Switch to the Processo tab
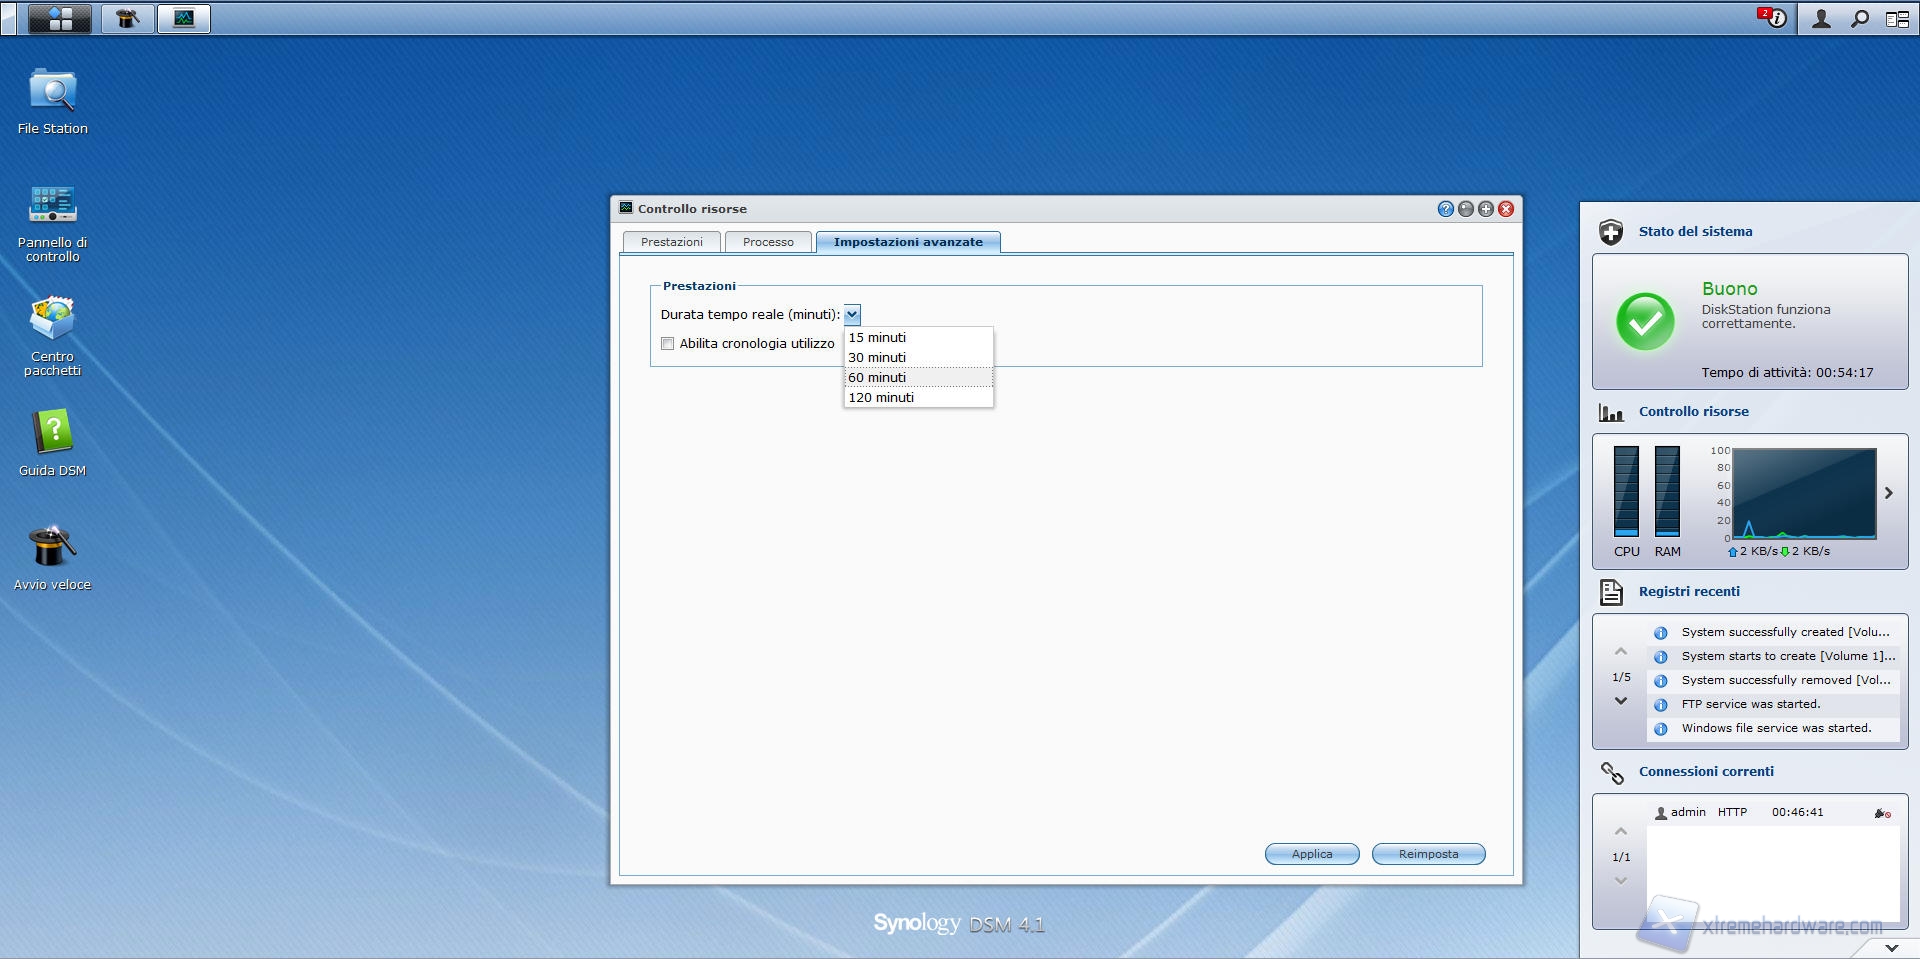 (x=768, y=242)
